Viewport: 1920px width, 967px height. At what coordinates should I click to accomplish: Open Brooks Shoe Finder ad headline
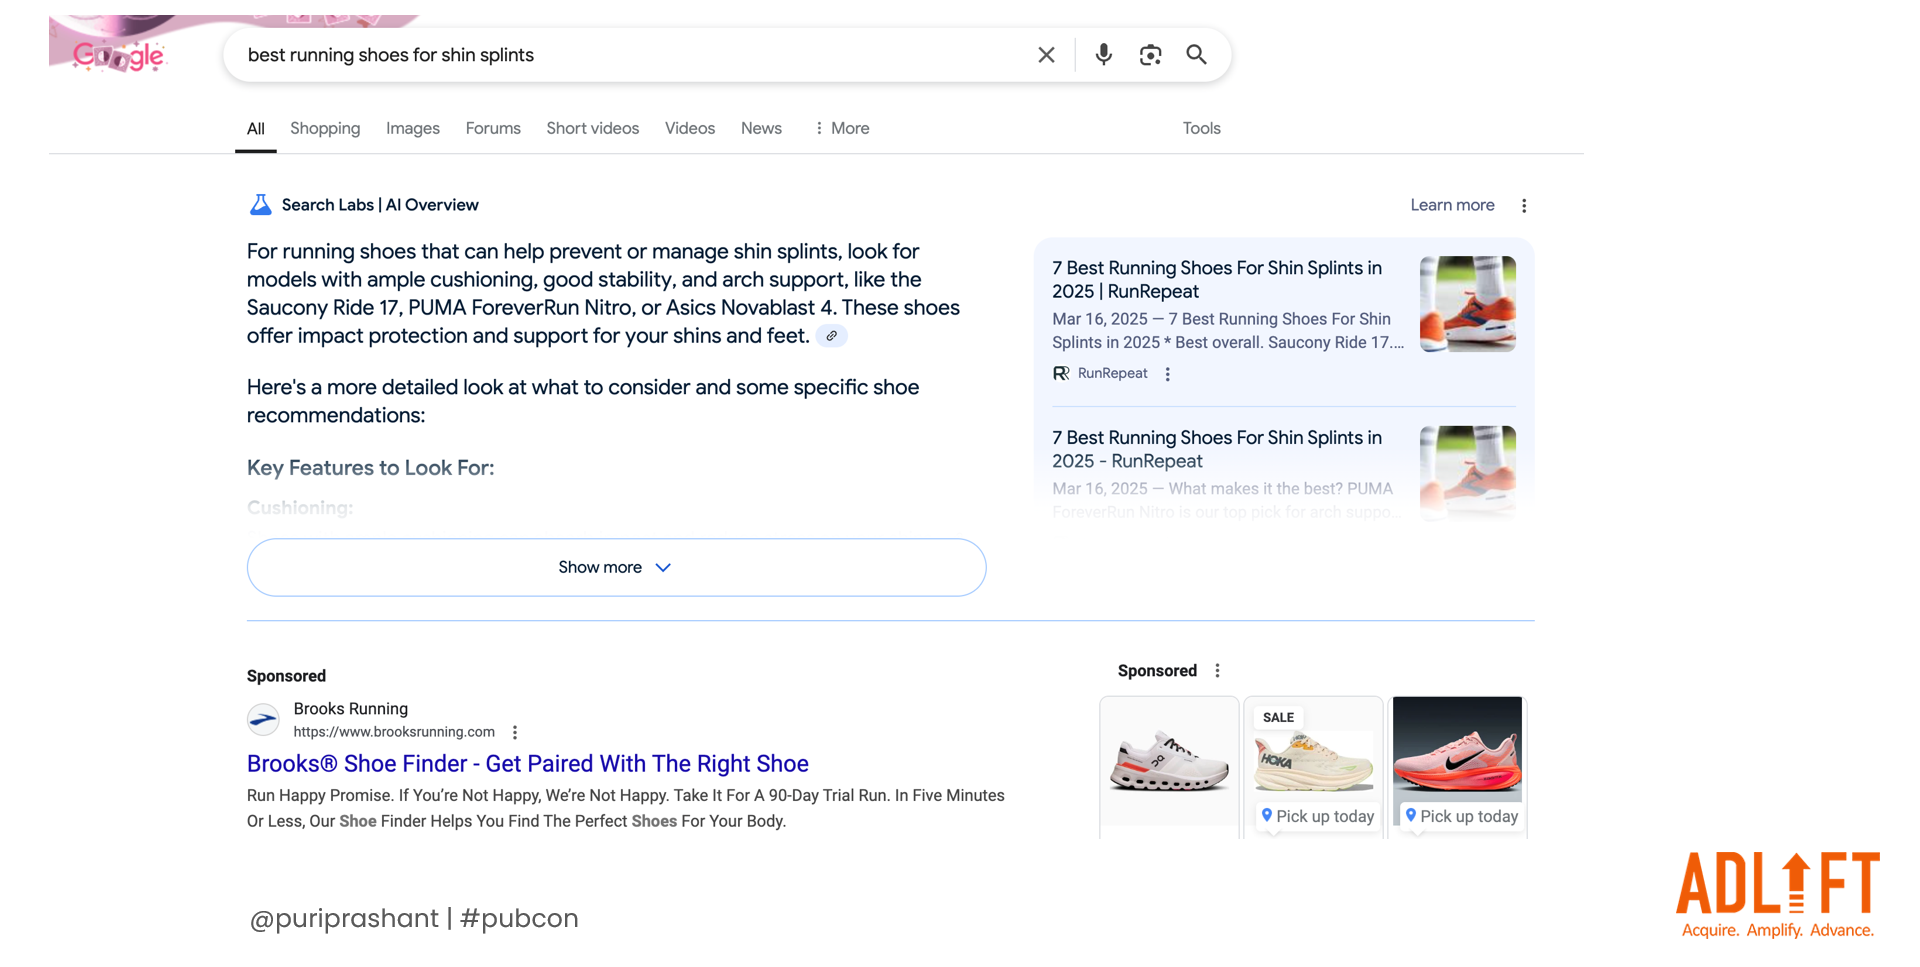528,764
